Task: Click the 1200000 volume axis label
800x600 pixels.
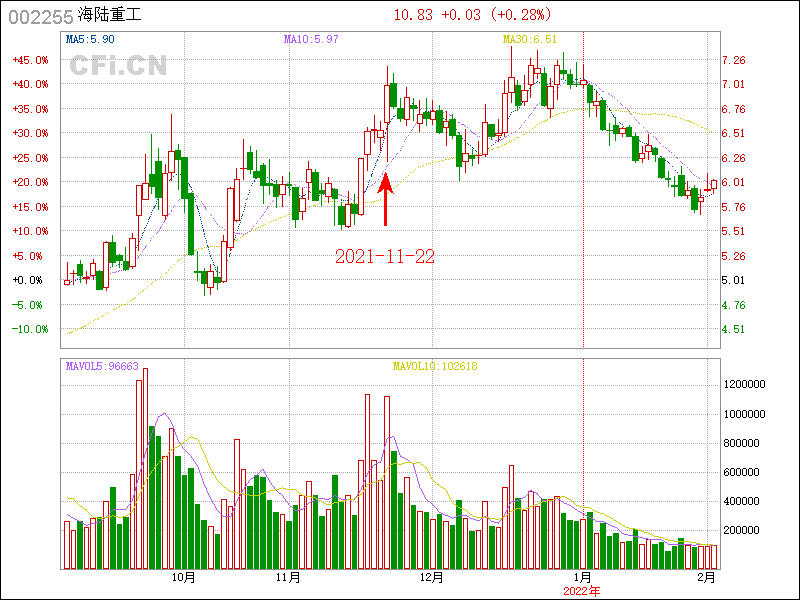Action: click(745, 384)
